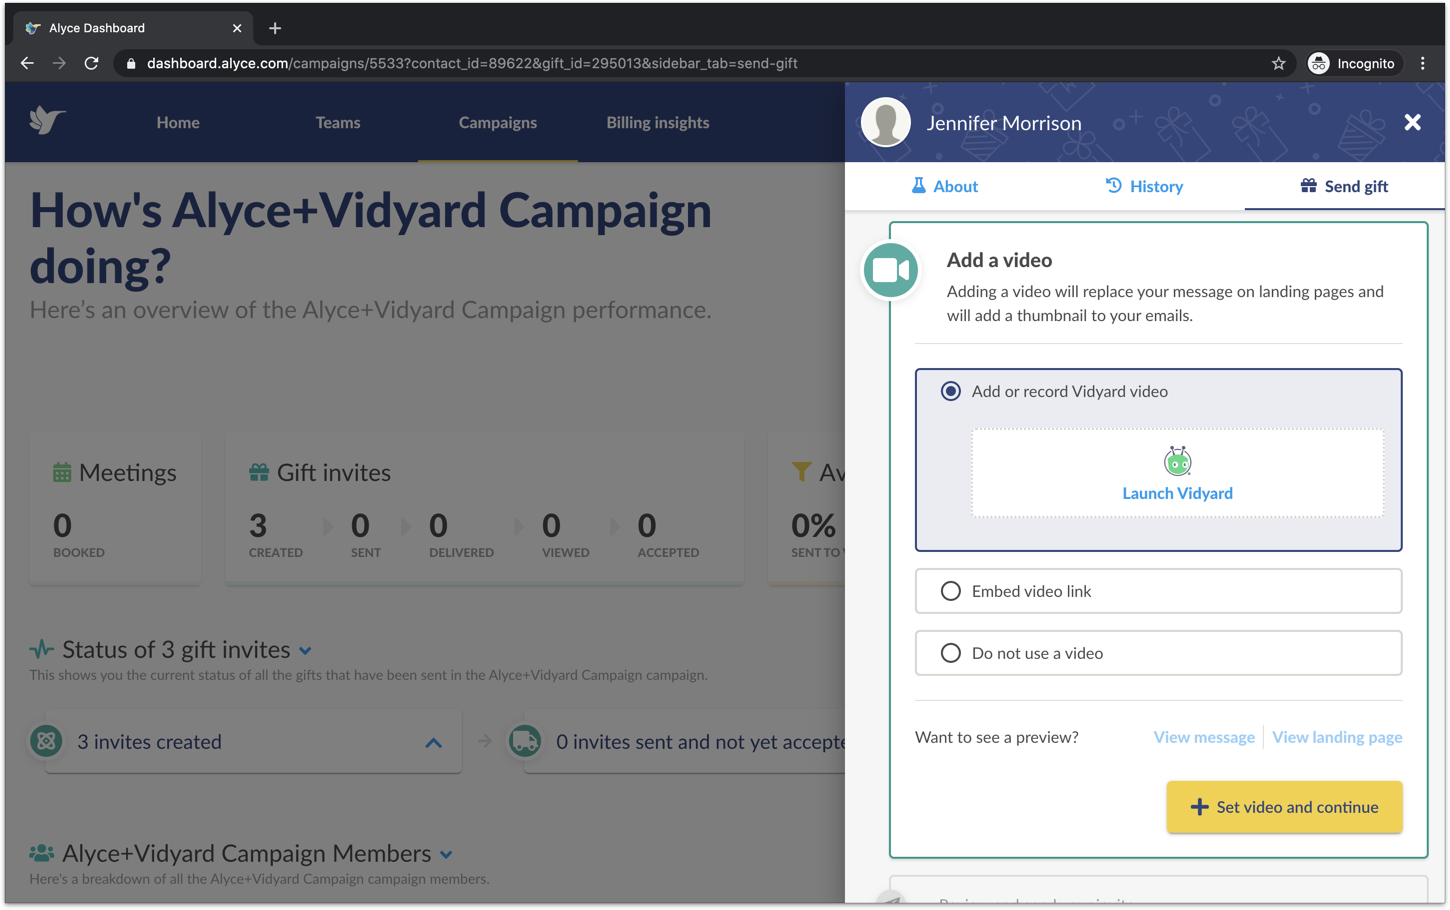Click the browser forward arrow
Viewport: 1450px width, 910px height.
59,63
